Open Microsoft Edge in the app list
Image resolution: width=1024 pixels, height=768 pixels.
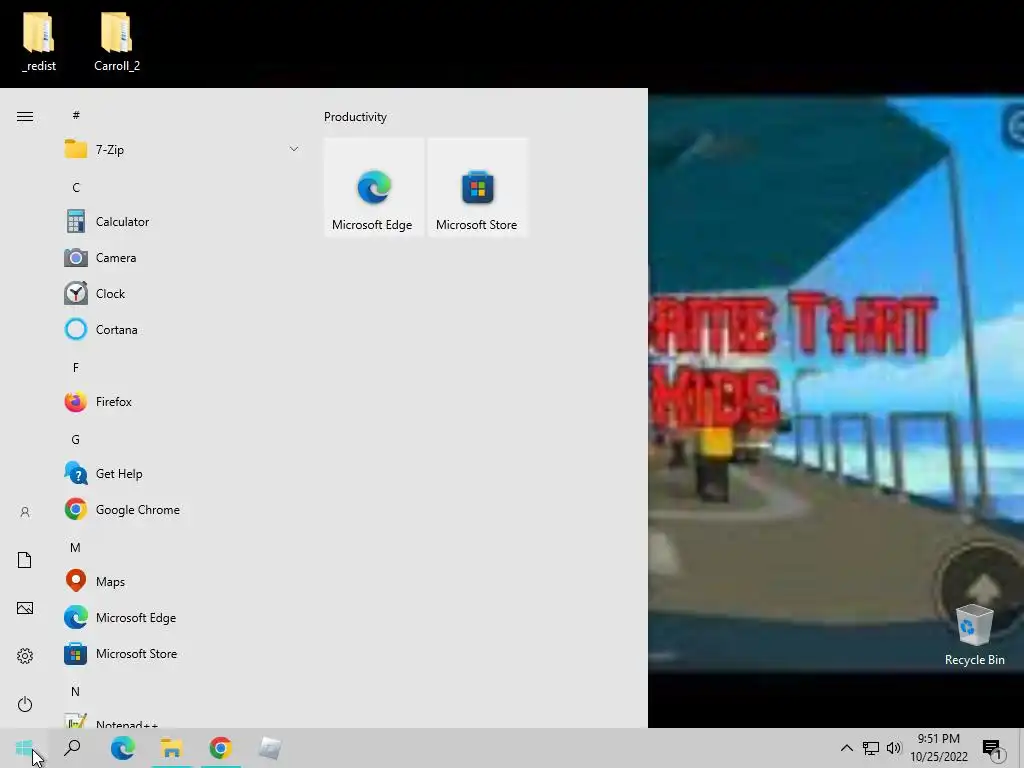[x=182, y=617]
